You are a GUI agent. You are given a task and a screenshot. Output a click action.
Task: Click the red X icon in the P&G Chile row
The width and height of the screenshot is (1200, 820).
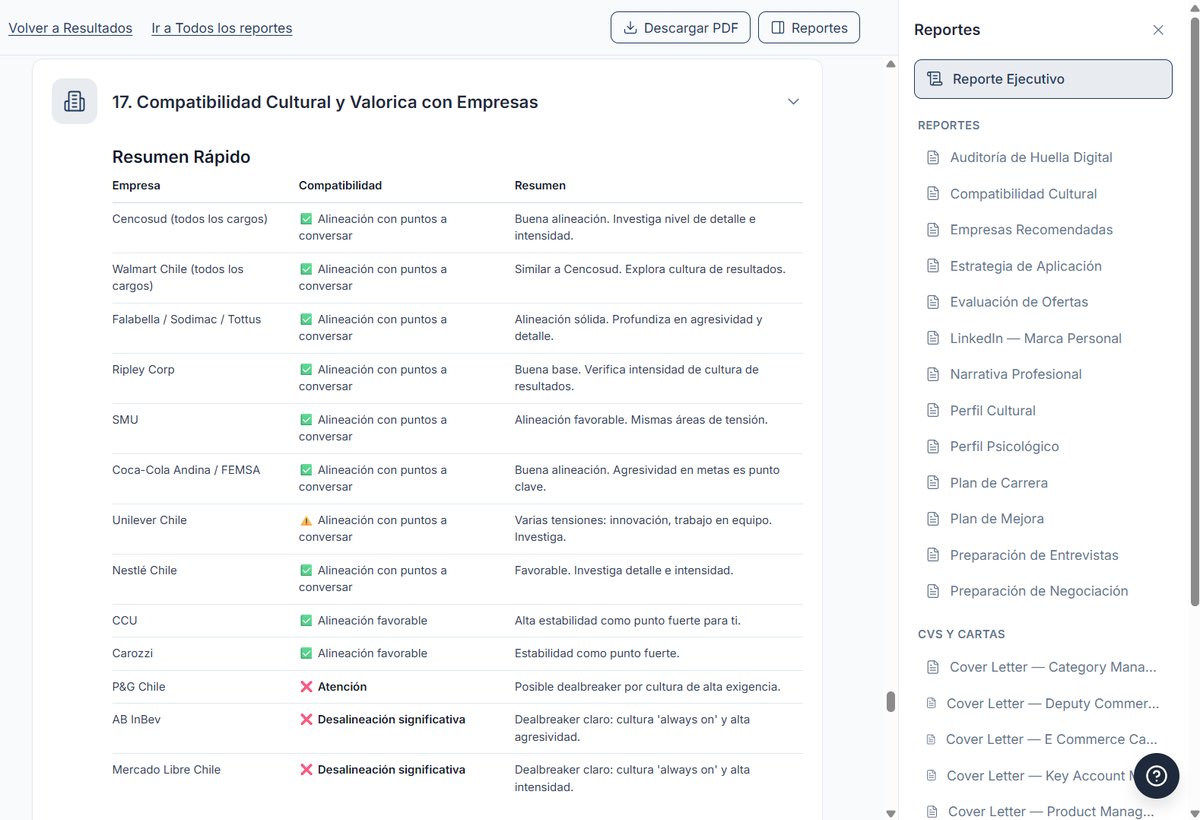[306, 687]
